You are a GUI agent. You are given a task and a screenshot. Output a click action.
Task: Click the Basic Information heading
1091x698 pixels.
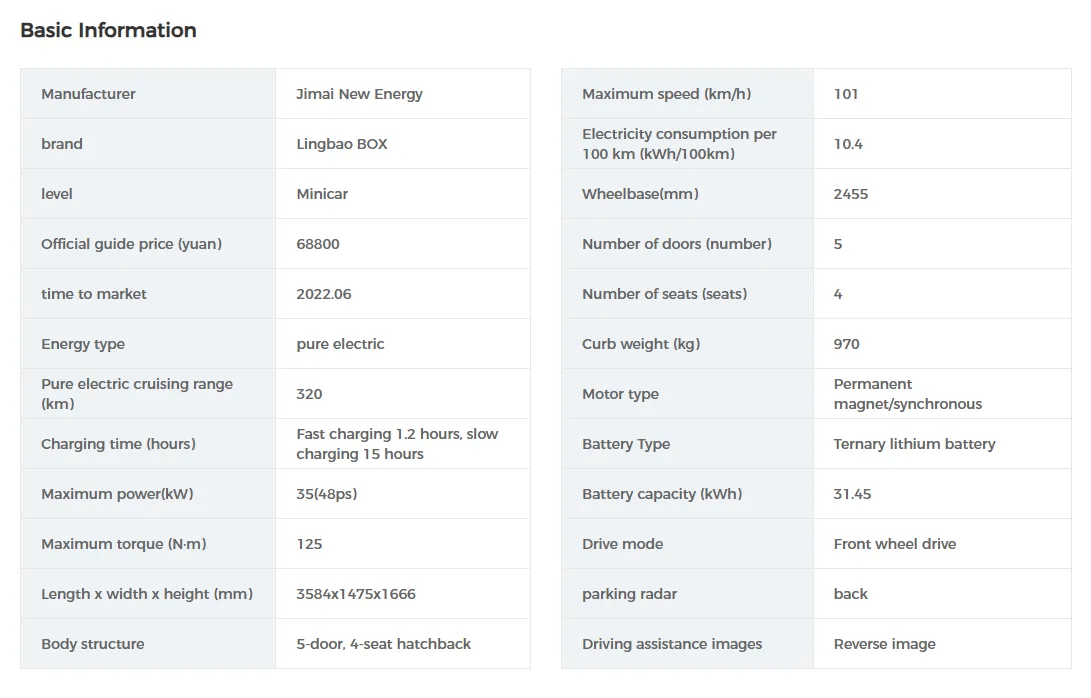pyautogui.click(x=108, y=30)
